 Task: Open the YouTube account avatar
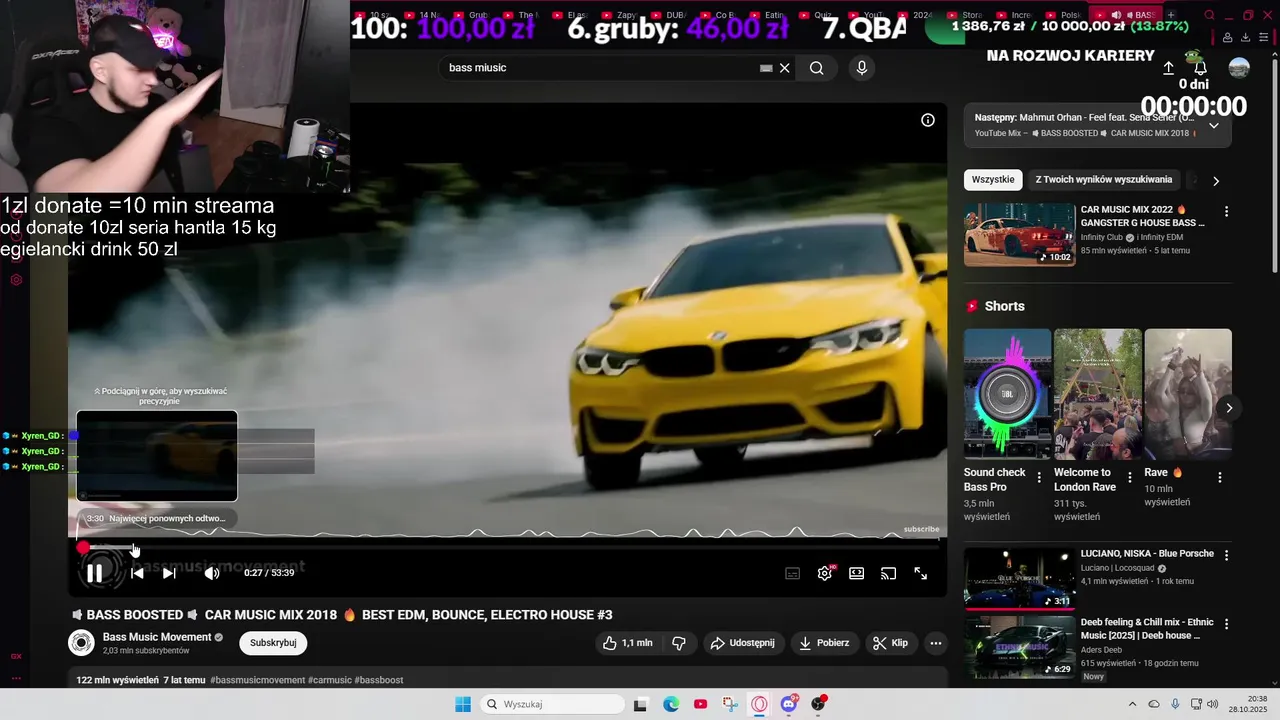tap(1239, 68)
